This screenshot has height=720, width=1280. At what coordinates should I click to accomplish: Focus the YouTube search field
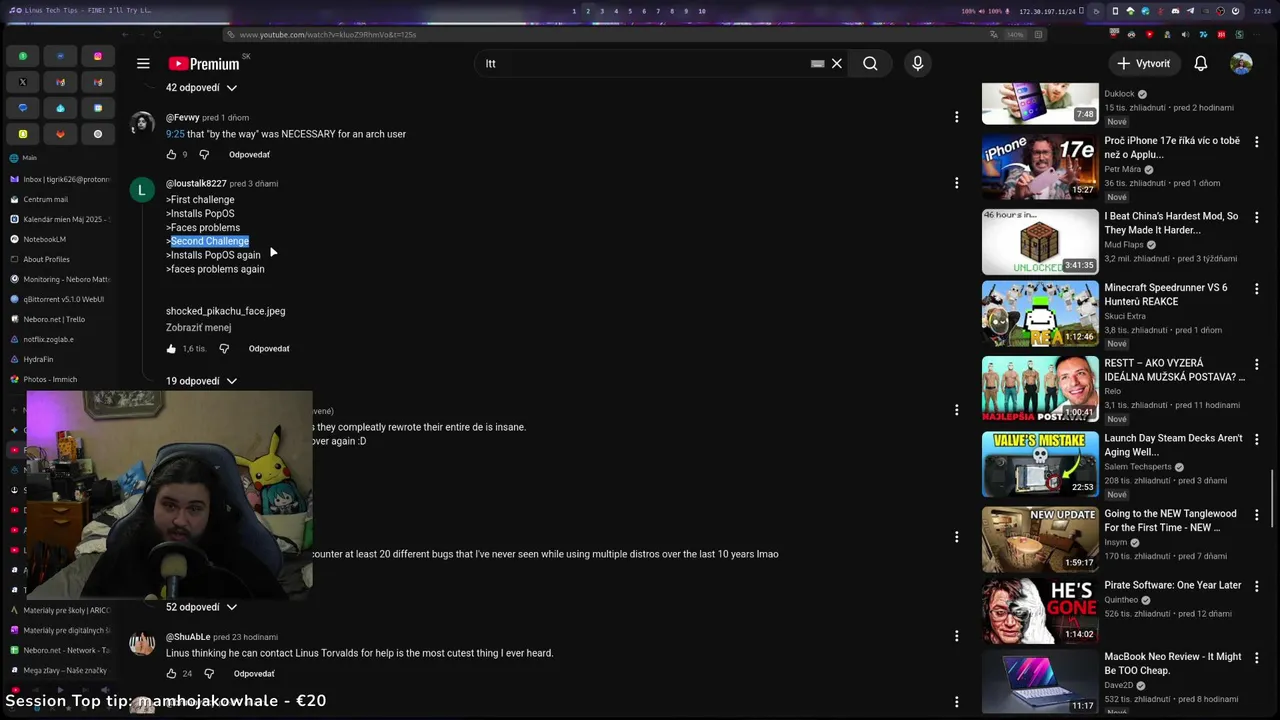coord(645,63)
